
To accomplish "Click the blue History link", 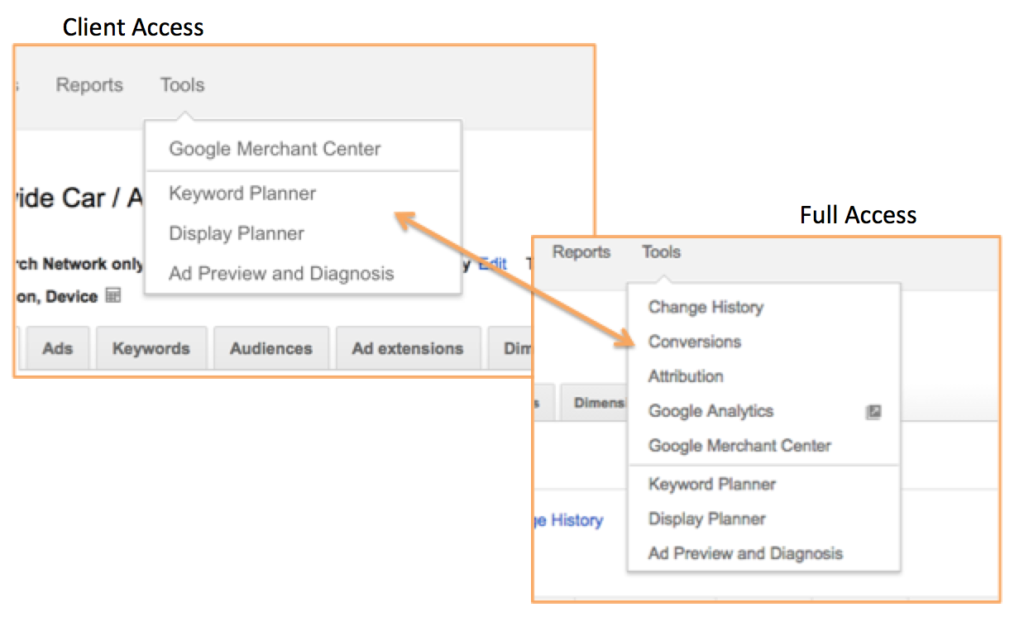I will pyautogui.click(x=577, y=520).
